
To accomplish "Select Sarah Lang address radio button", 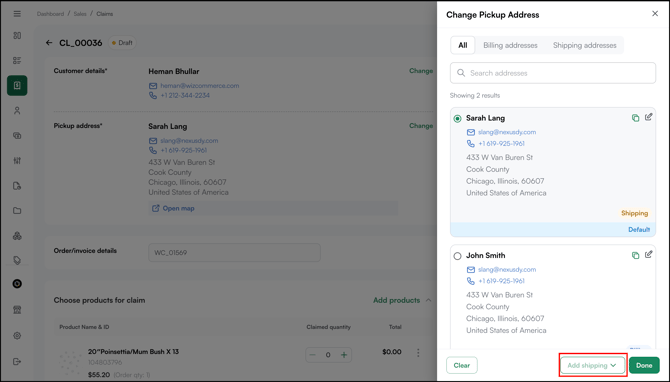I will [x=457, y=118].
